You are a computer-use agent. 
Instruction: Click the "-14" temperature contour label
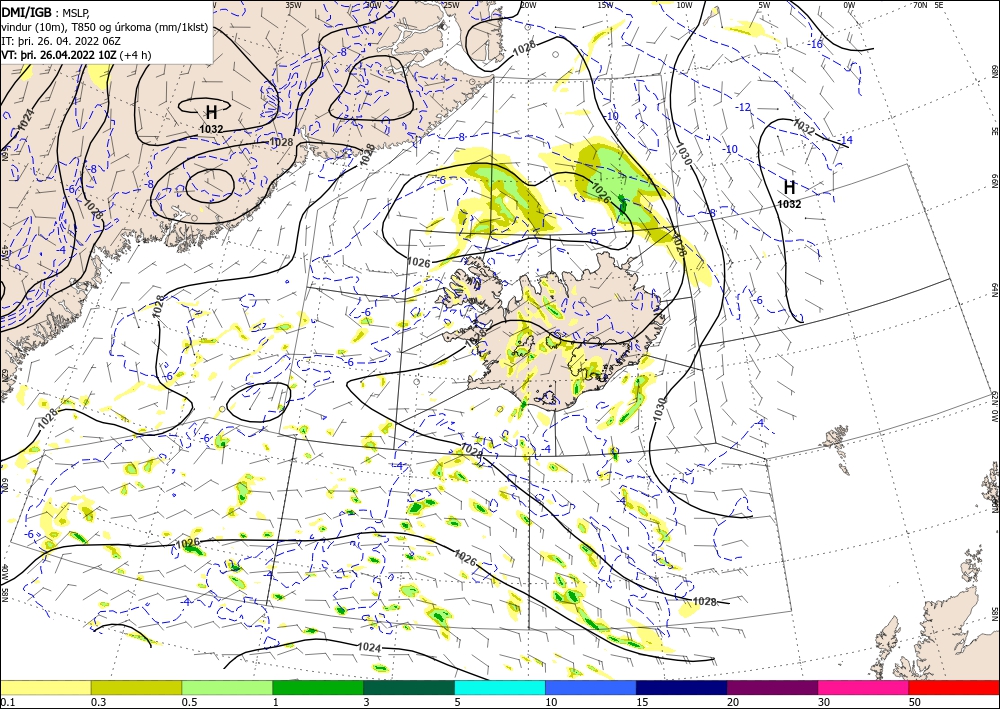coord(845,140)
